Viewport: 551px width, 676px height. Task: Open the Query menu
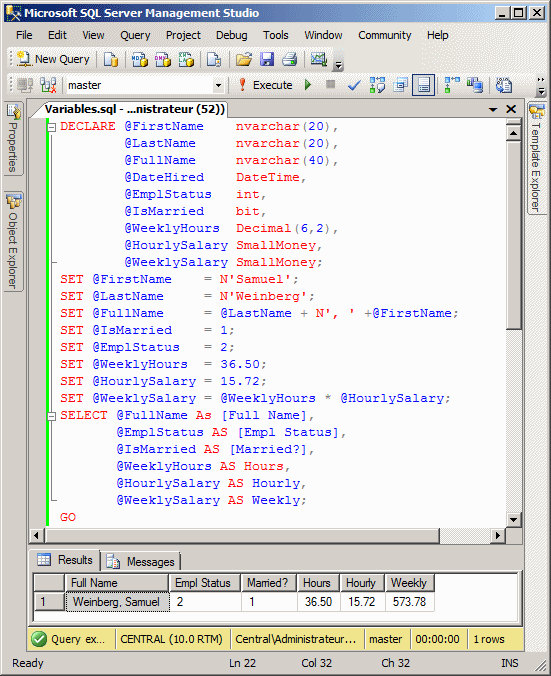click(x=135, y=35)
